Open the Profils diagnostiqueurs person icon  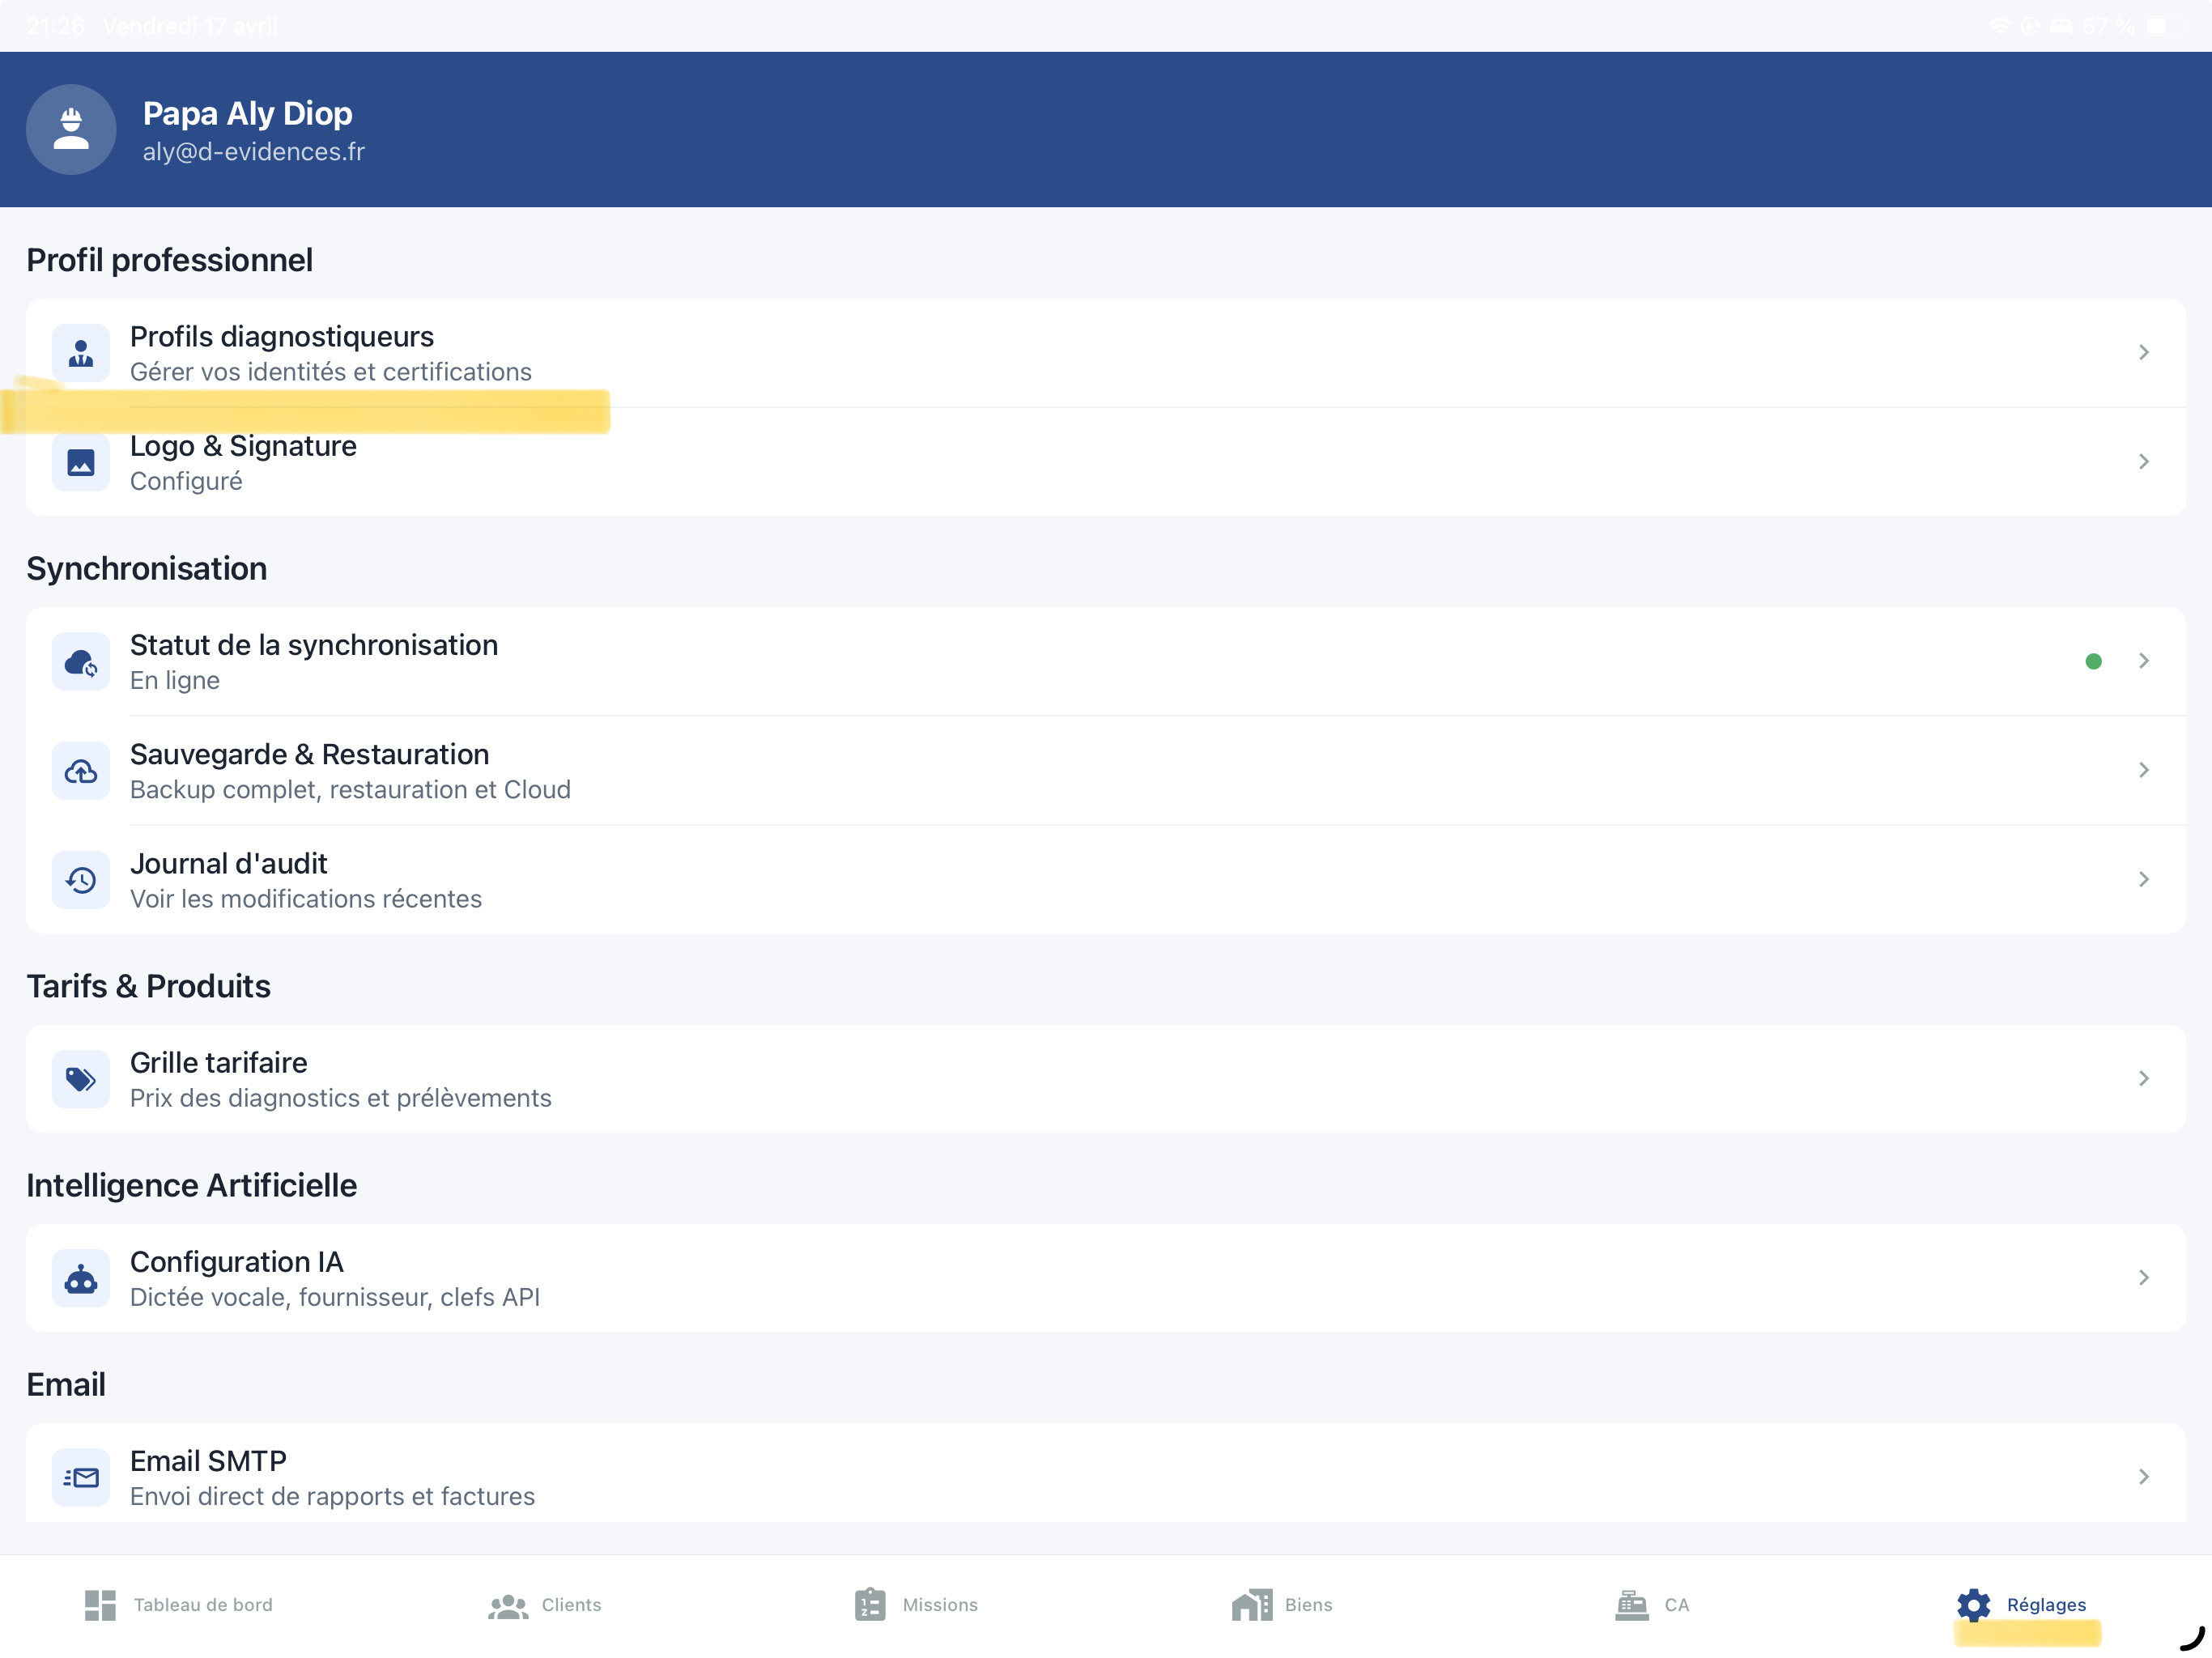(81, 353)
